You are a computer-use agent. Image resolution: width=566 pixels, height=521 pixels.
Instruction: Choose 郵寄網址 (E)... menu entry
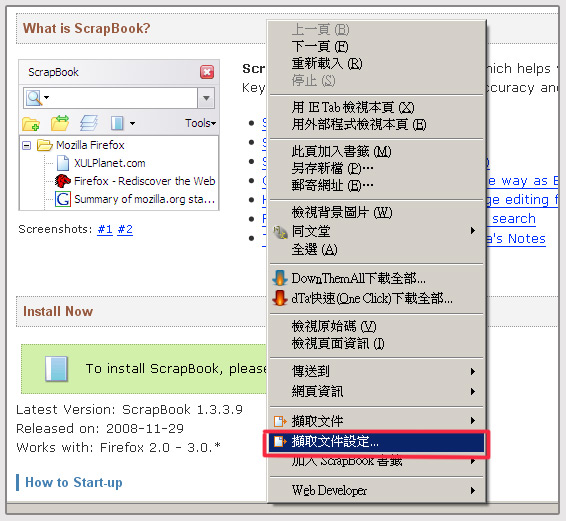pyautogui.click(x=376, y=186)
